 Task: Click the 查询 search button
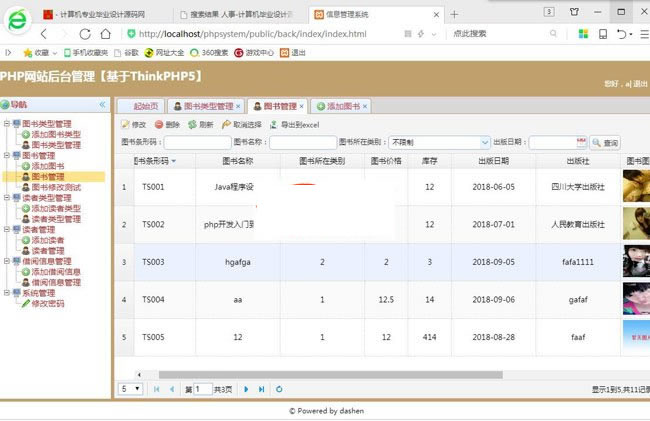pos(605,143)
